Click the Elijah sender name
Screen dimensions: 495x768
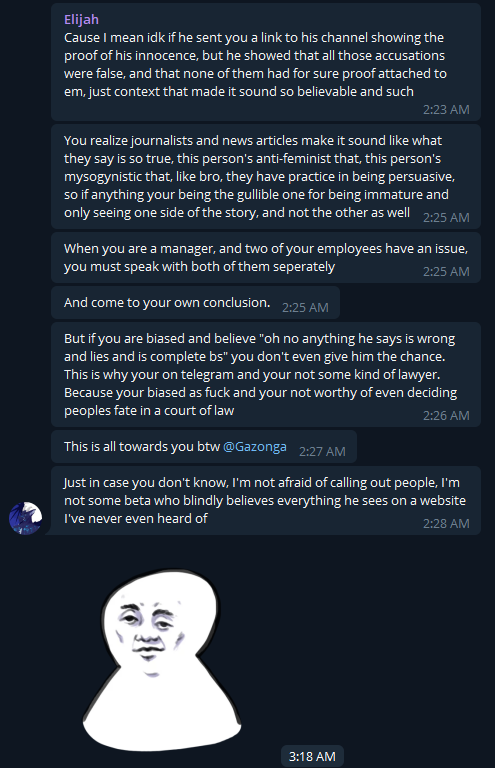tap(81, 20)
